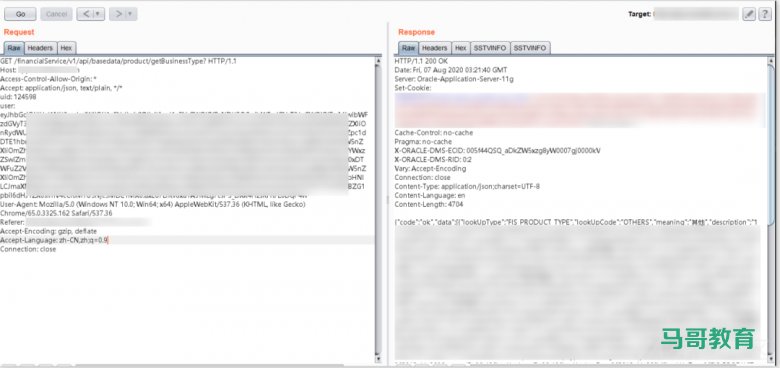Open the first SSTVINFO tab in Response
This screenshot has width=780, height=368.
490,48
